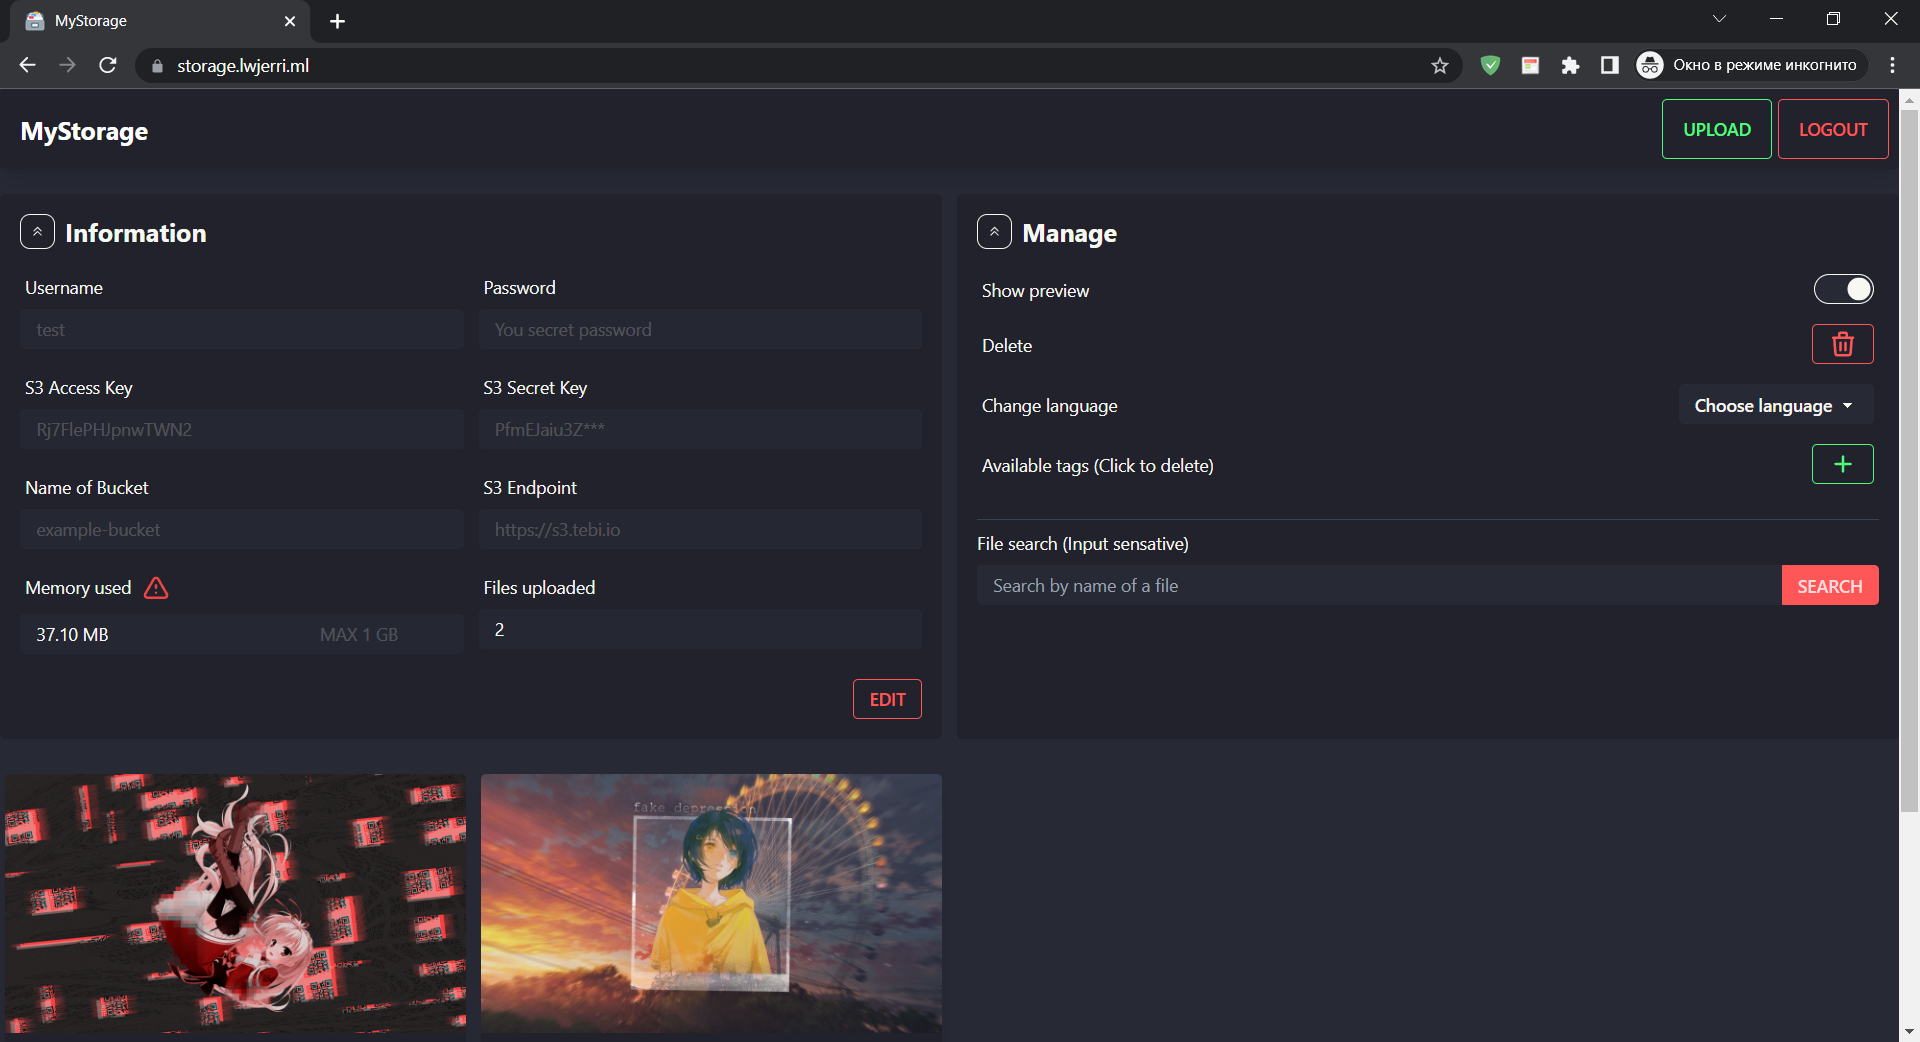Click the Memory used value 37.10 MB
Screen dimensions: 1920x1042
(x=72, y=635)
